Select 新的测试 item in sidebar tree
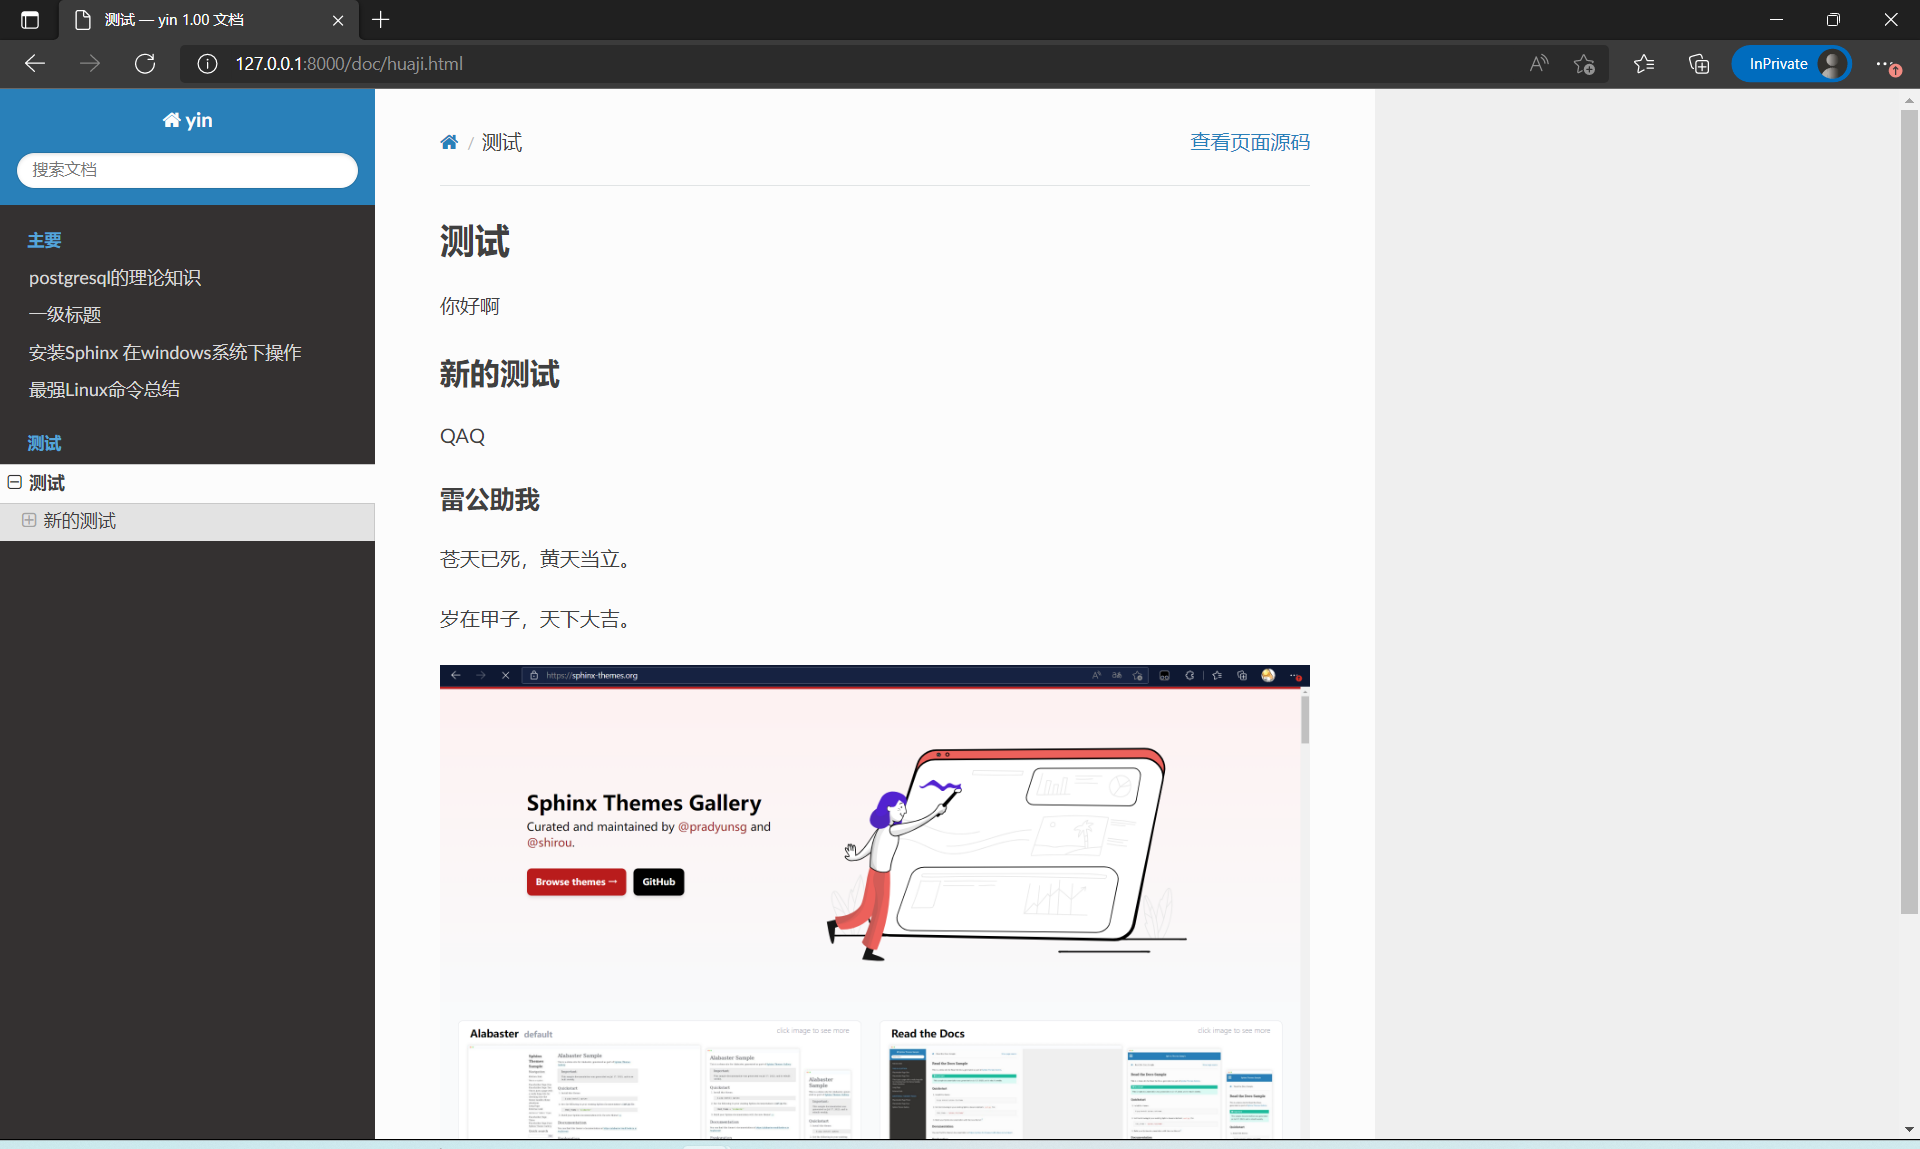This screenshot has height=1149, width=1920. click(187, 521)
